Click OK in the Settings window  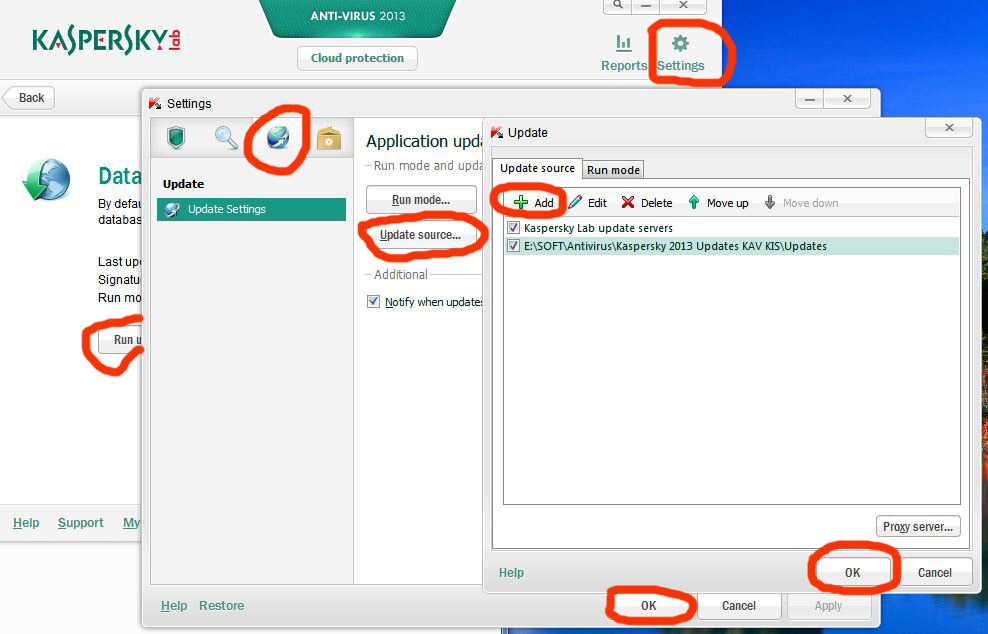[x=648, y=606]
